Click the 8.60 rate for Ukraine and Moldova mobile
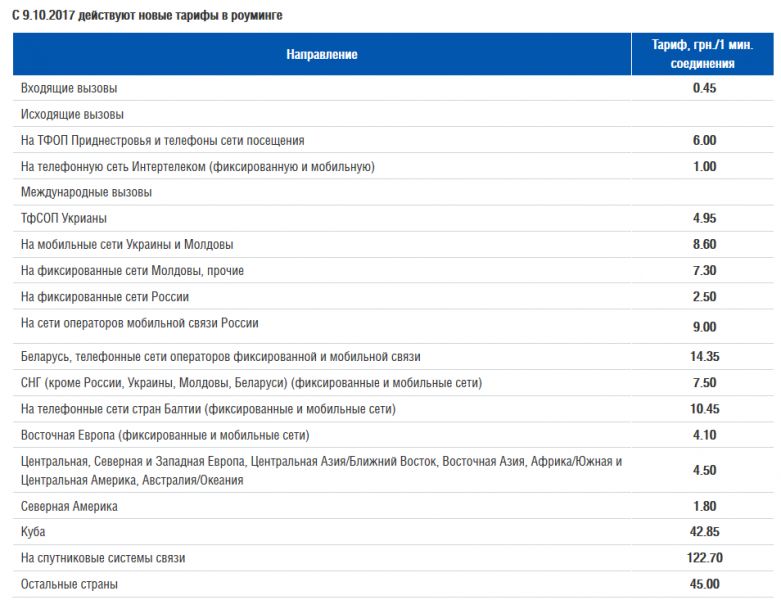This screenshot has height=600, width=781. point(704,244)
